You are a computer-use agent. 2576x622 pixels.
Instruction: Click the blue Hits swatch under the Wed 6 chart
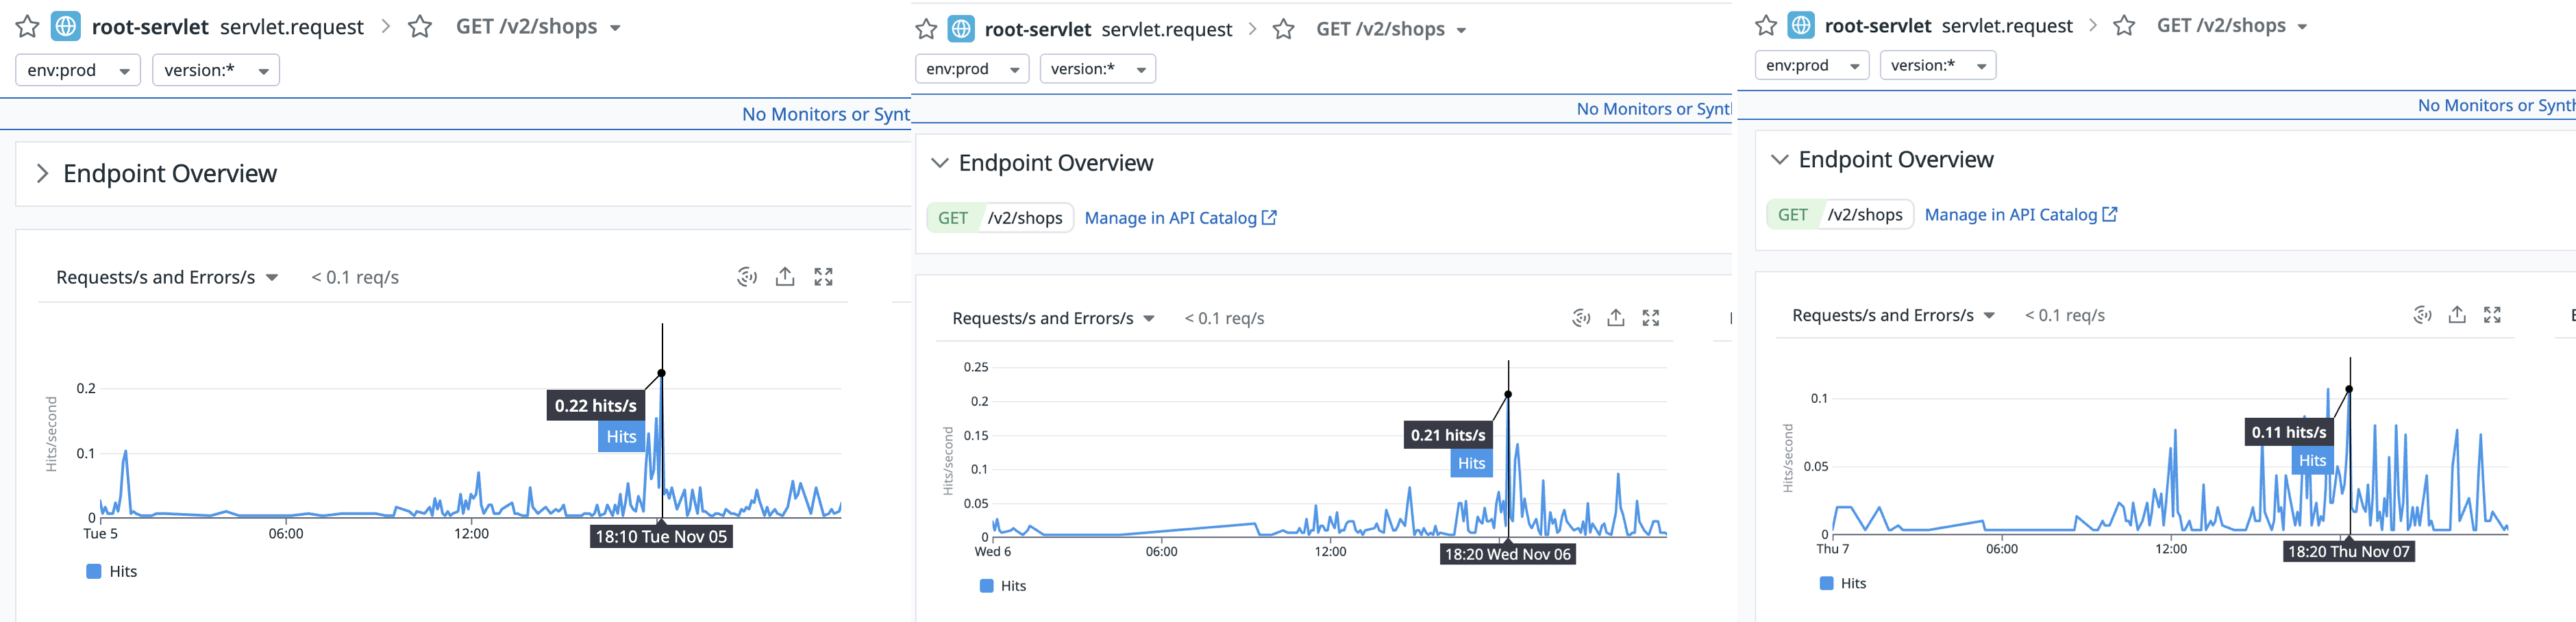click(986, 586)
